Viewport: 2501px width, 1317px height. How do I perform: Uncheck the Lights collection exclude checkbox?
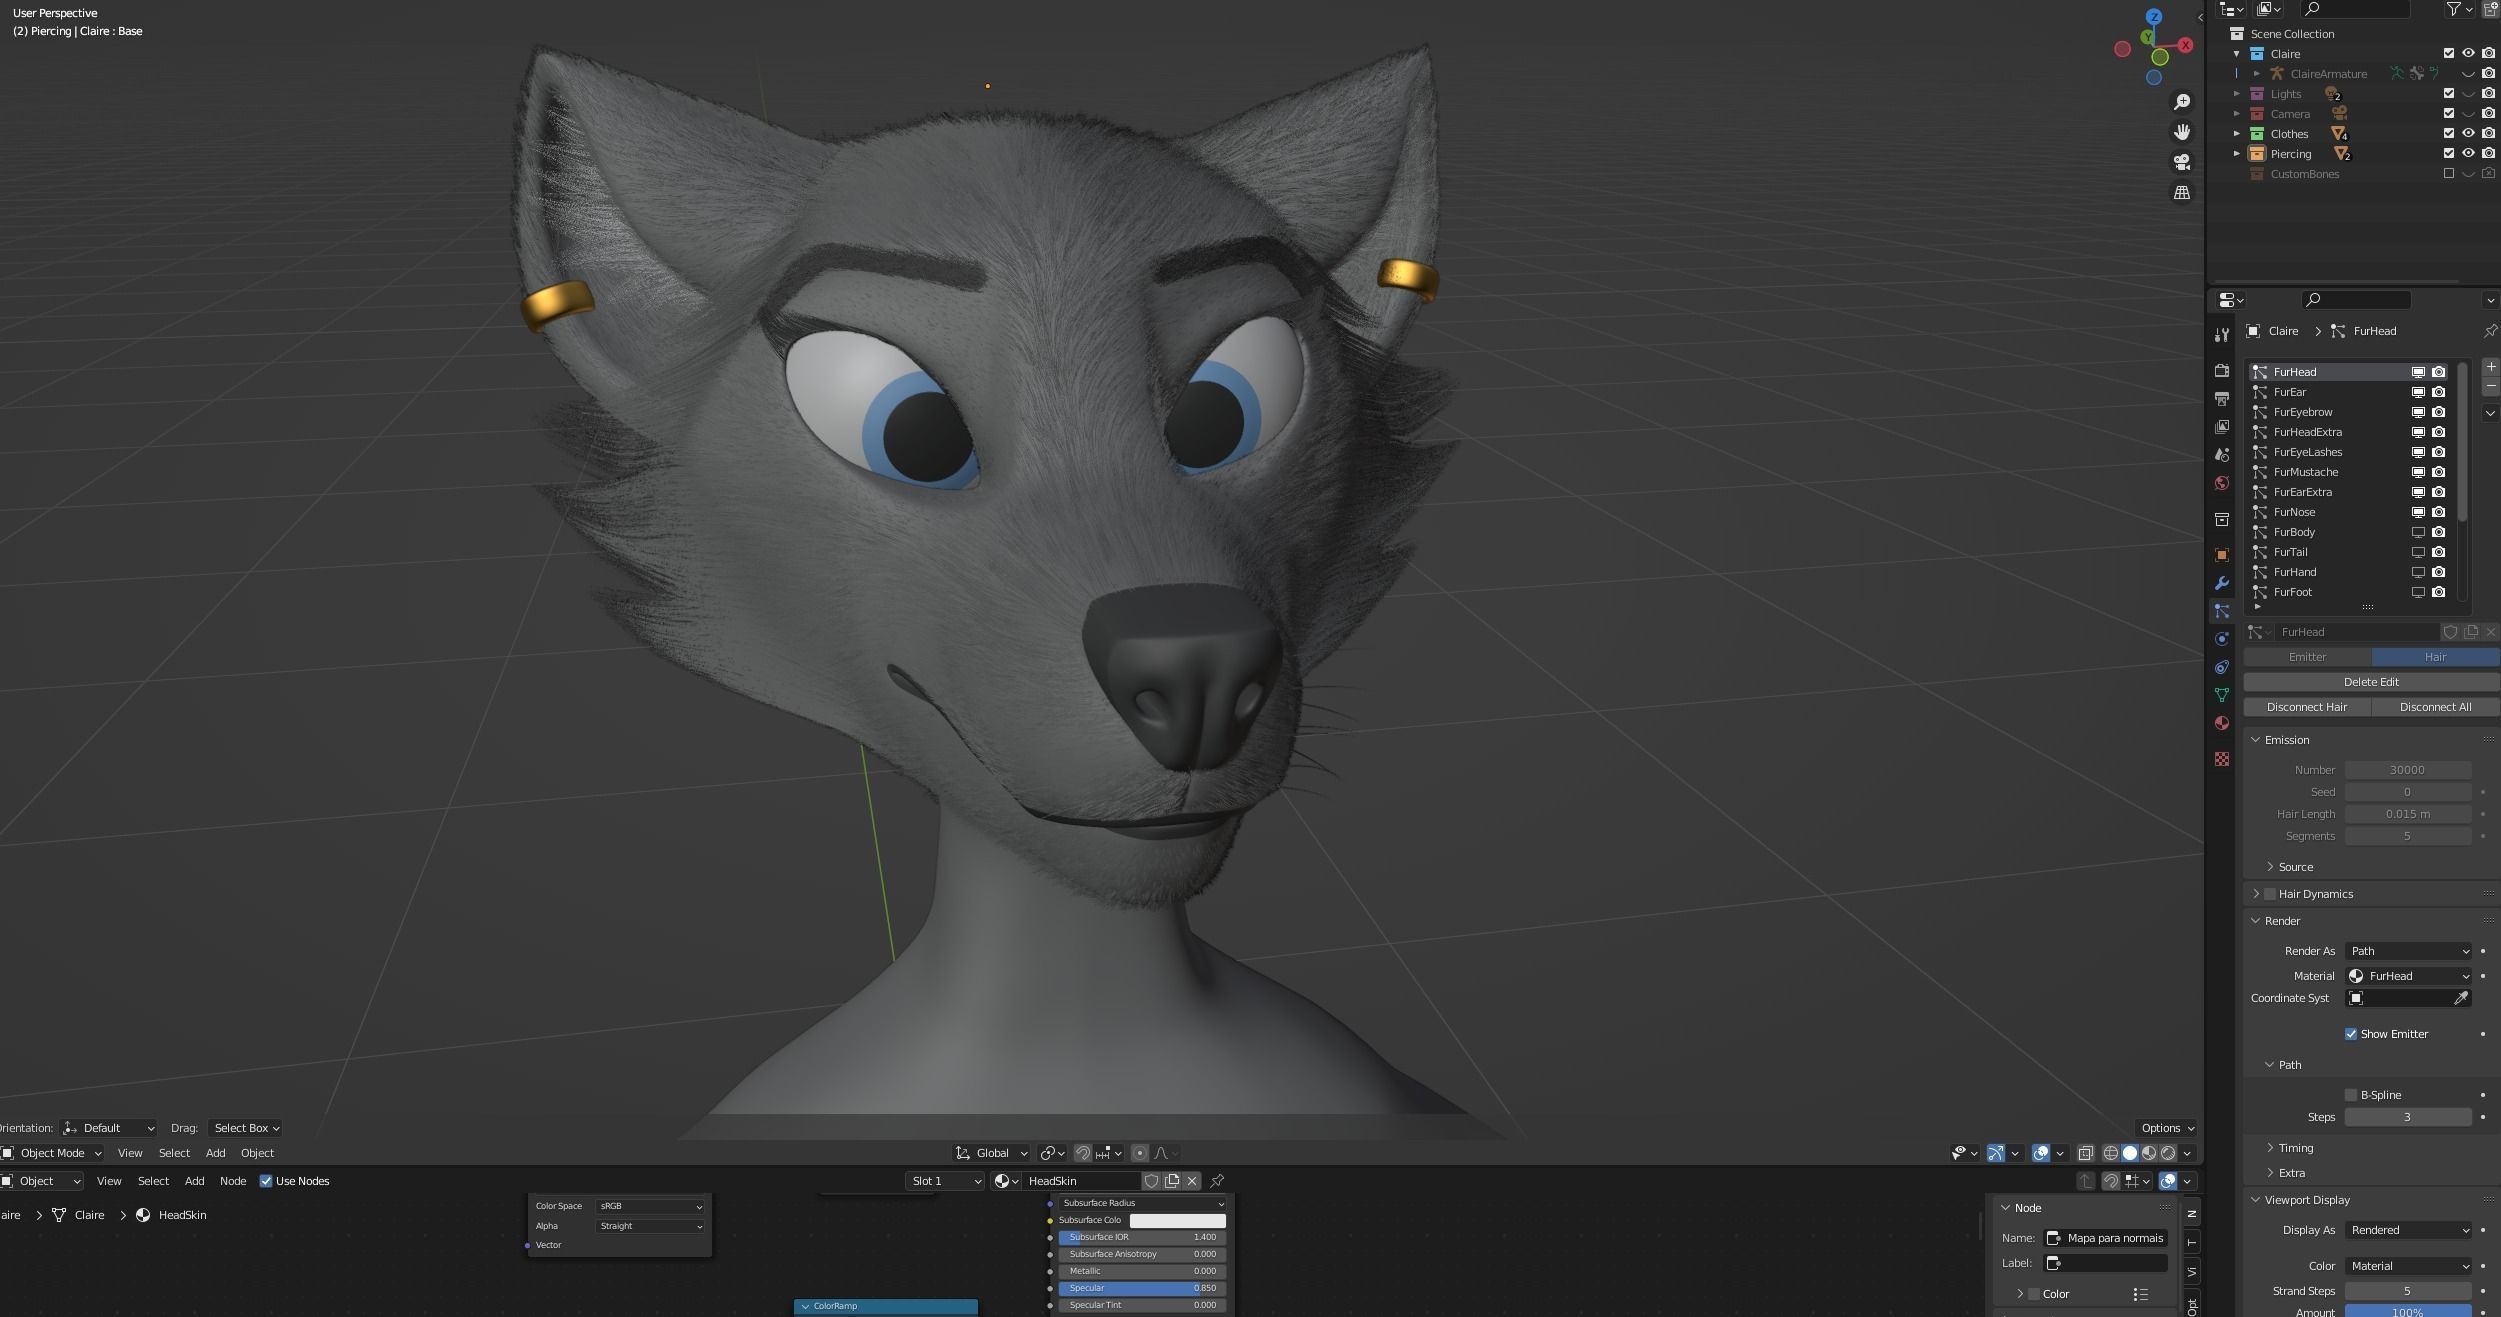(2449, 94)
